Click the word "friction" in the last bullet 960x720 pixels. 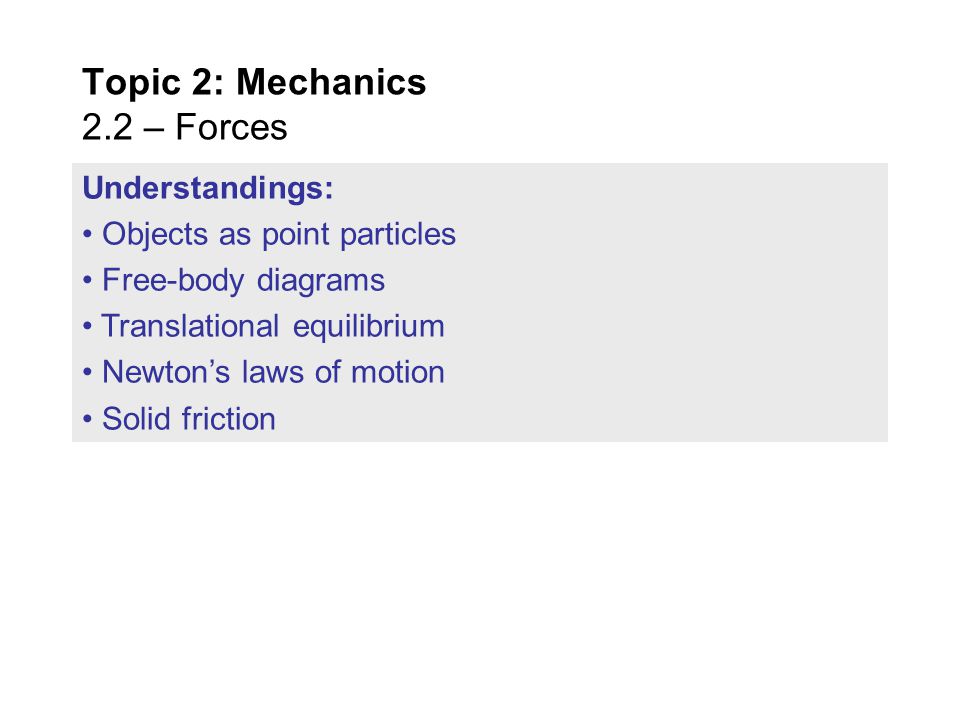tap(228, 419)
